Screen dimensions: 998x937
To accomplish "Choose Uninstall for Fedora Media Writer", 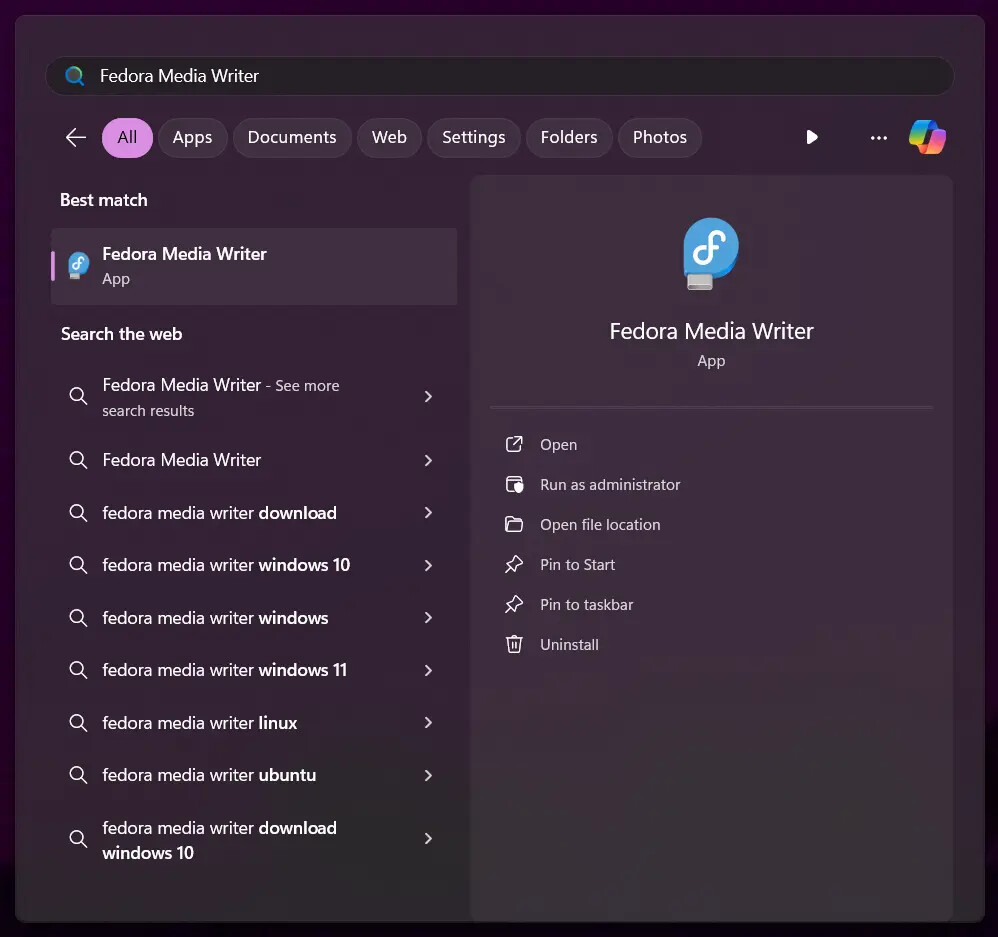I will [569, 644].
